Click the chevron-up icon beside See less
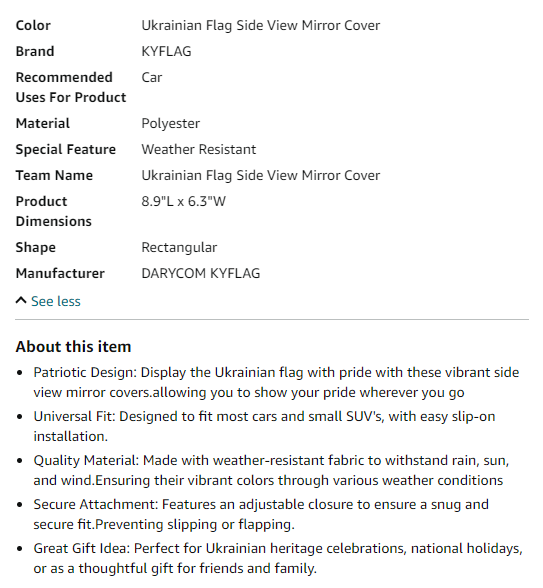Screen dimensions: 543x588 point(21,300)
